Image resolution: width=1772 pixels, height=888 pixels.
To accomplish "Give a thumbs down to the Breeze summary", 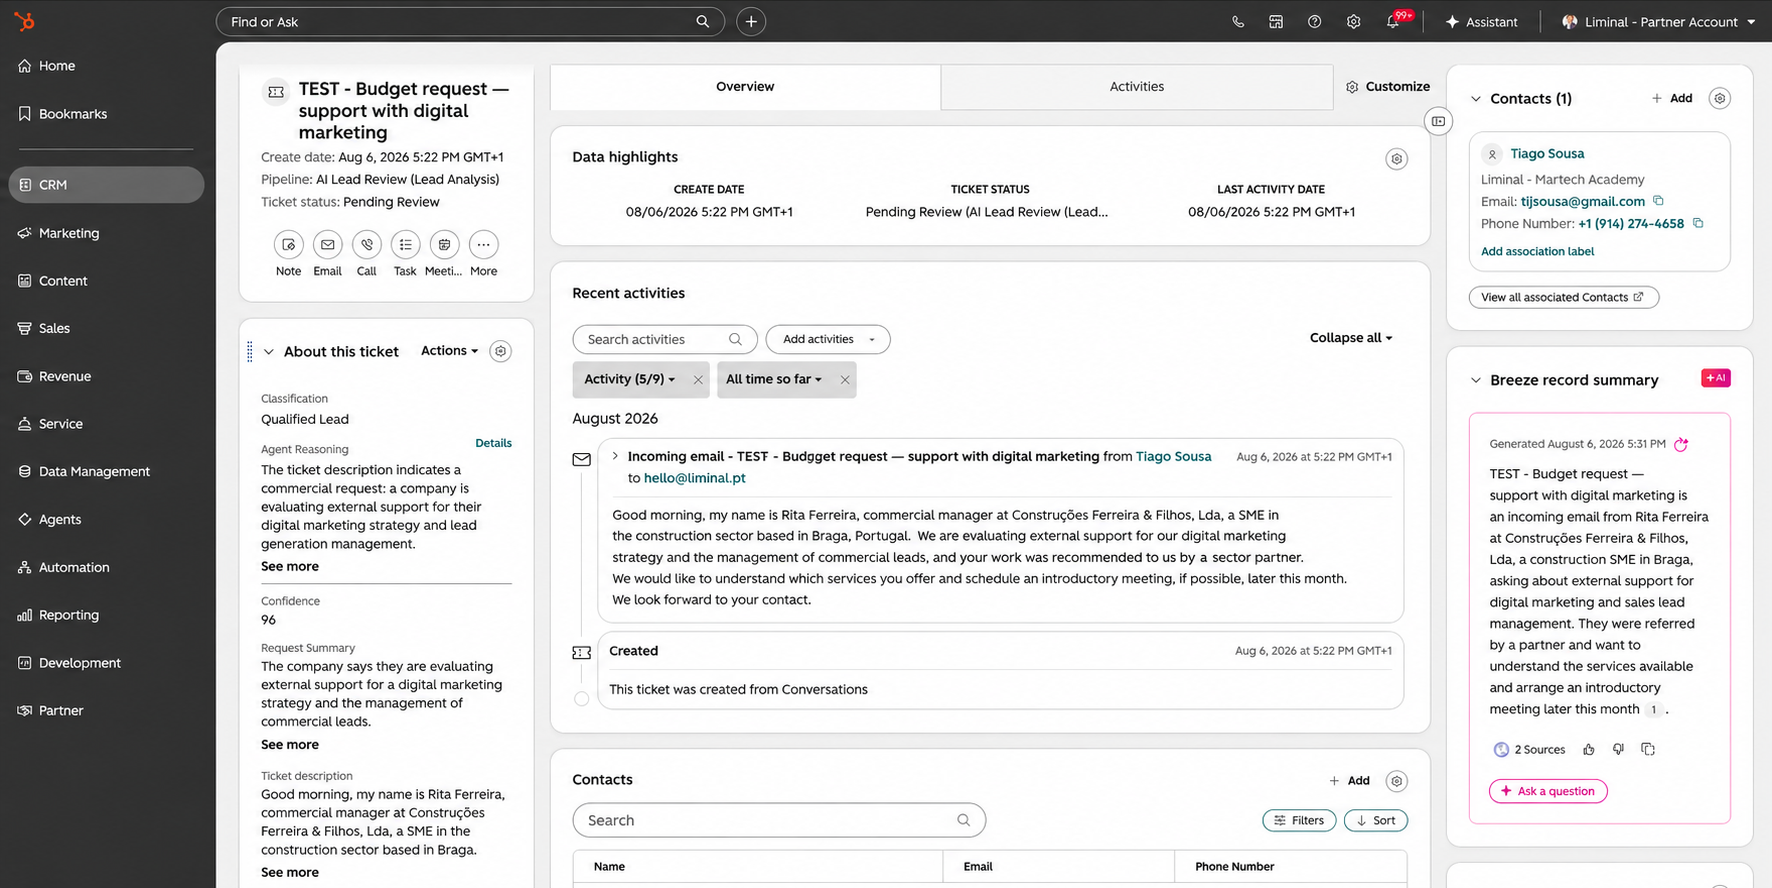I will (1619, 749).
